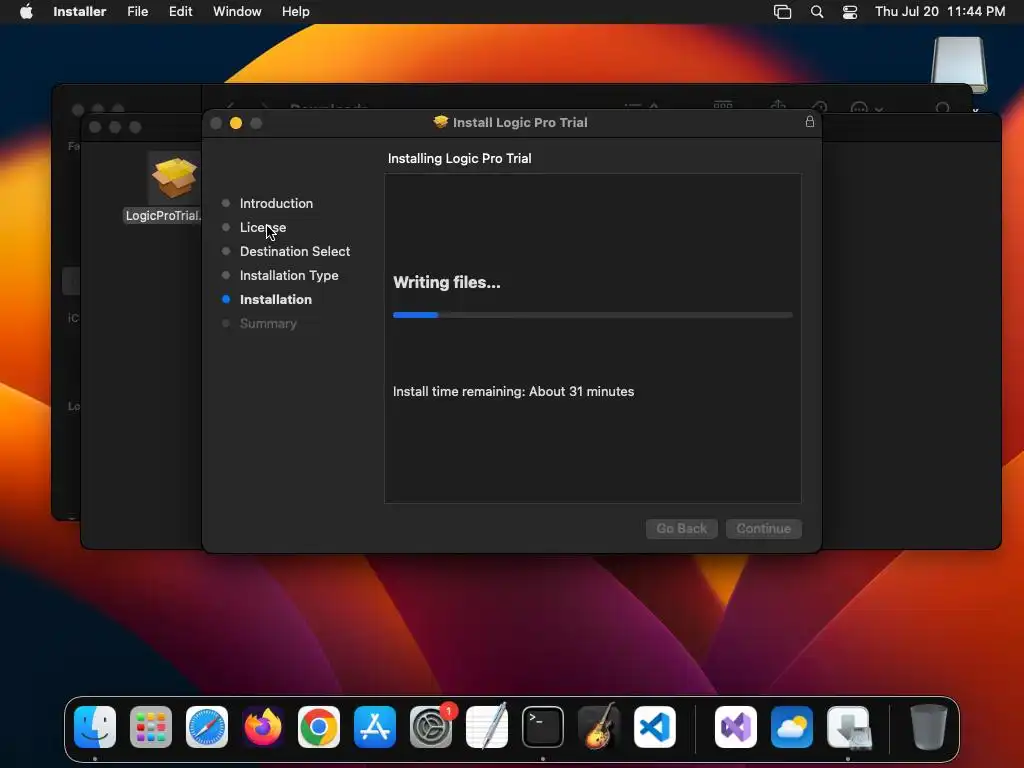Screen dimensions: 1024x768
Task: Open the File menu
Action: (137, 12)
